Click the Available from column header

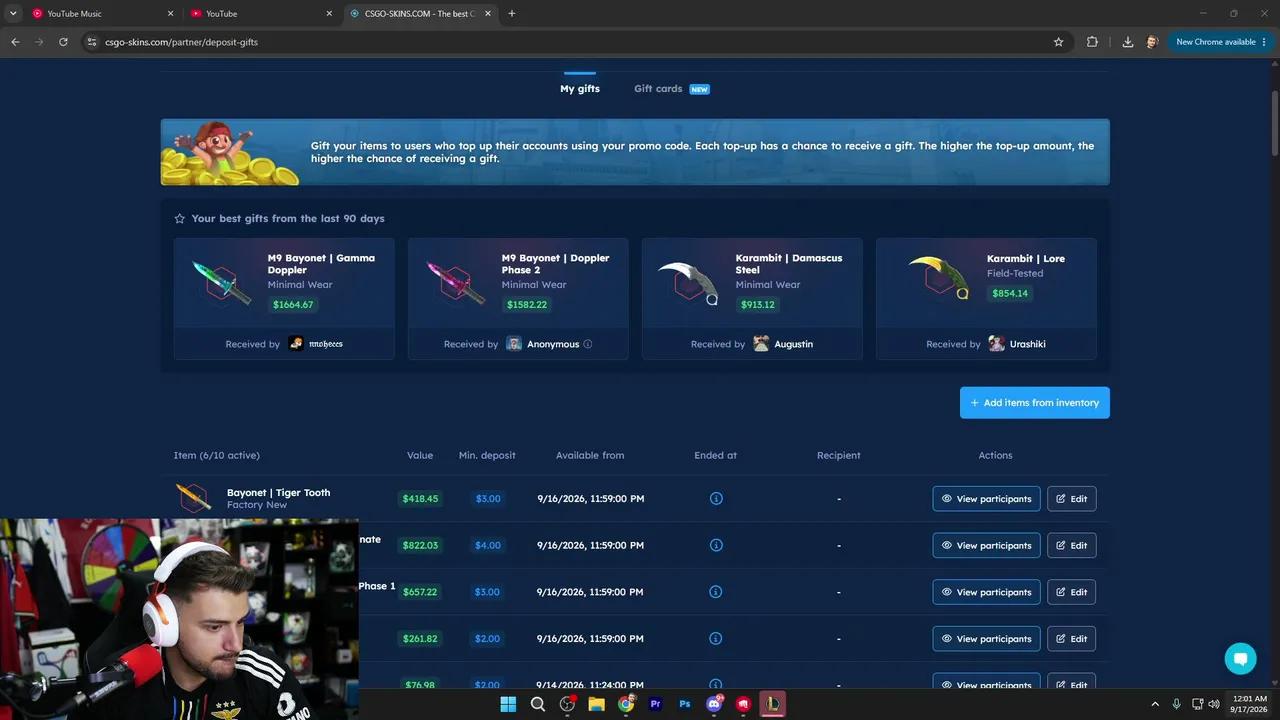[590, 455]
